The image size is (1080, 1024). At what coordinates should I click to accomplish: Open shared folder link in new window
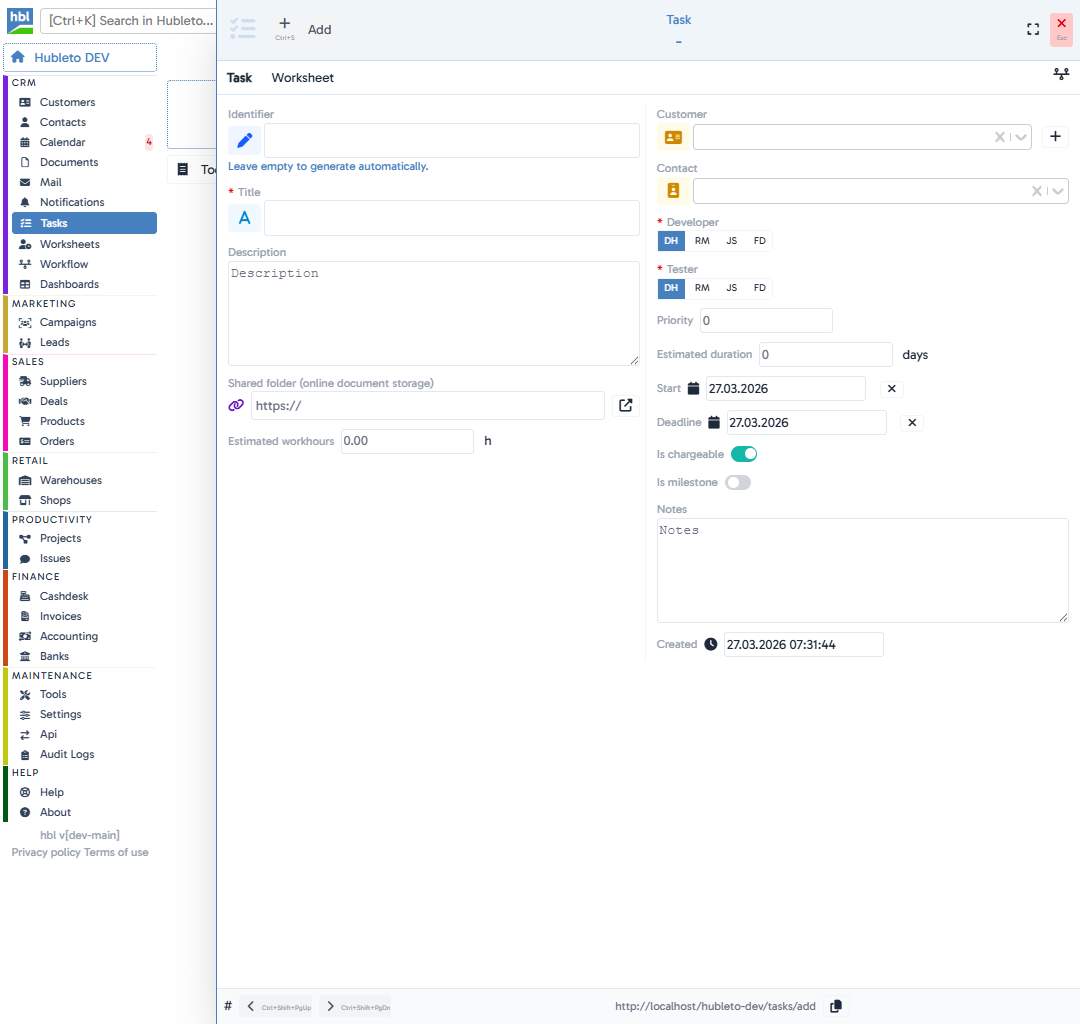[625, 405]
